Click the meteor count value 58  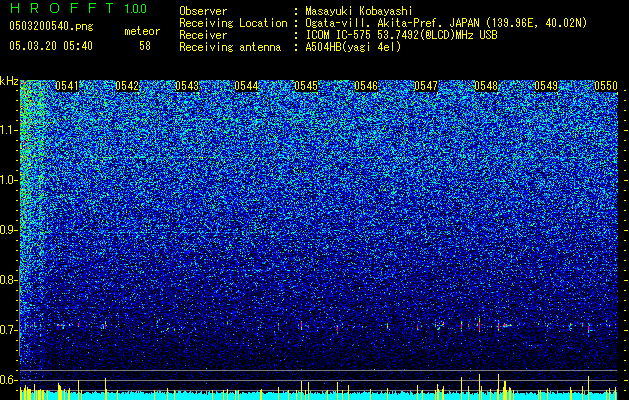tap(145, 46)
